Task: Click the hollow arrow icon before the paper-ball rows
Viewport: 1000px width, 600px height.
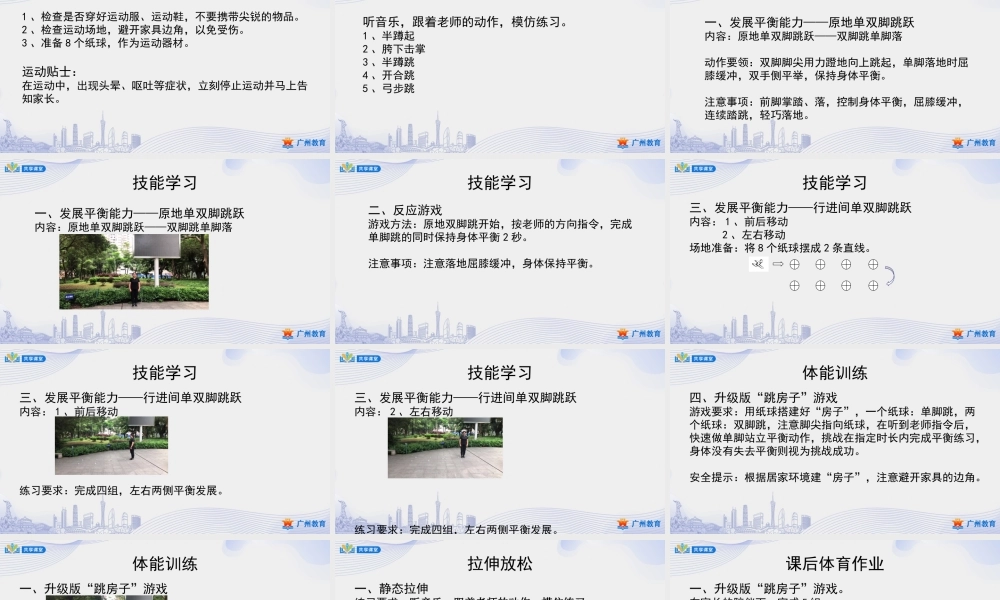Action: [x=778, y=264]
